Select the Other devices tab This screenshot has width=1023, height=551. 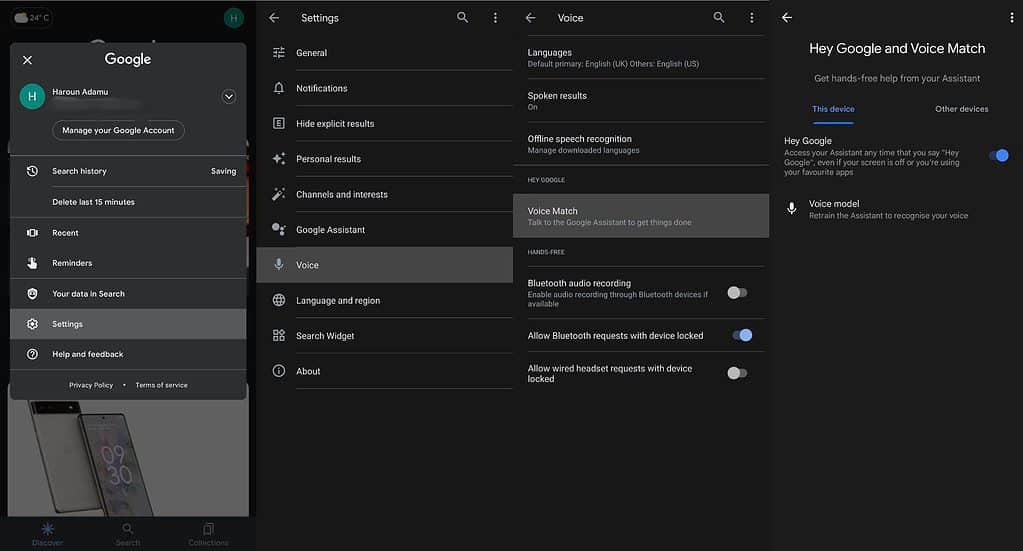point(961,109)
